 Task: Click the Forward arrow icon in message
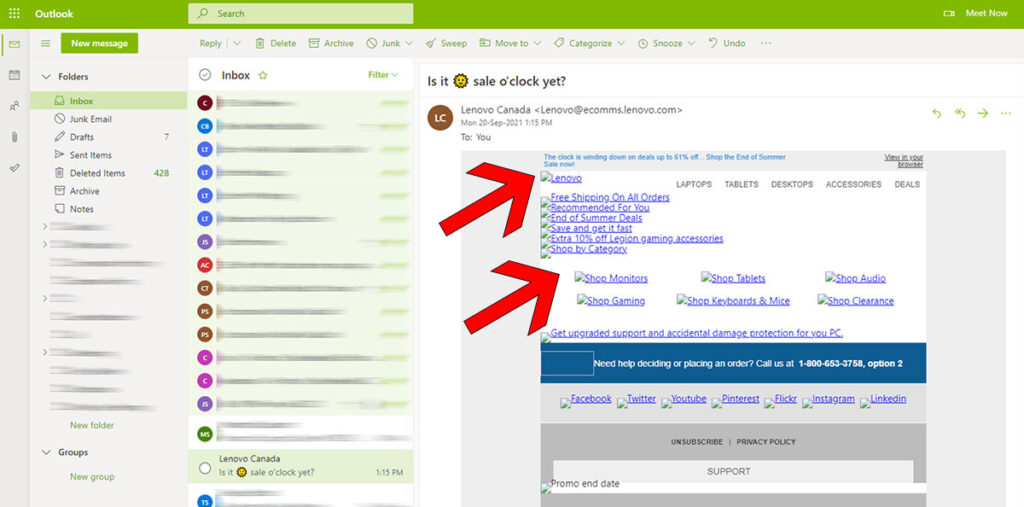(983, 113)
